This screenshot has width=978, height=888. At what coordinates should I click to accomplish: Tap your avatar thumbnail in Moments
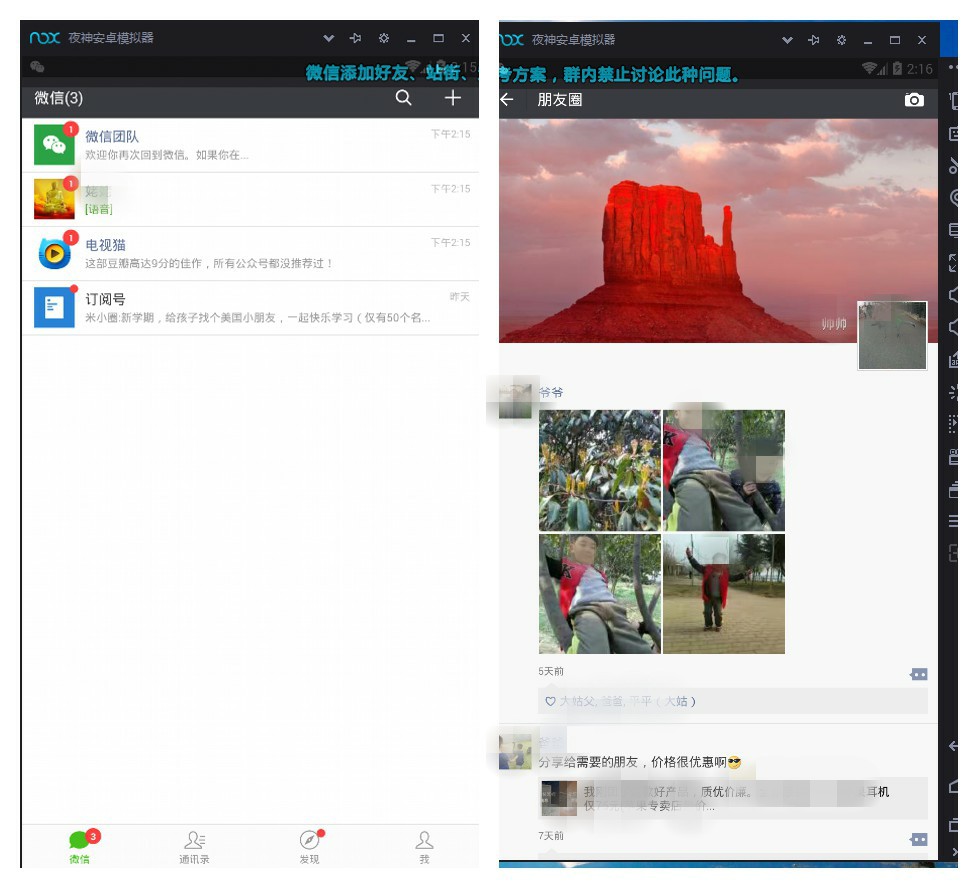[x=891, y=334]
